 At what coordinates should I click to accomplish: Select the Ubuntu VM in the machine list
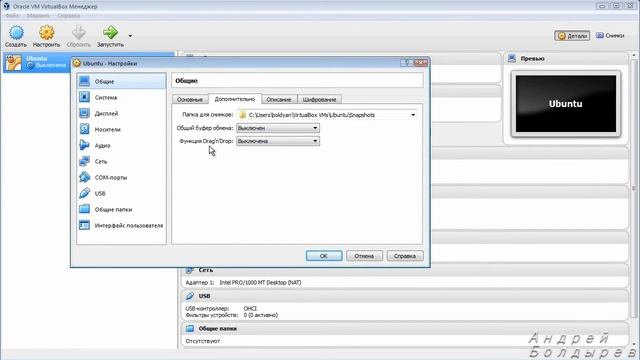coord(88,62)
